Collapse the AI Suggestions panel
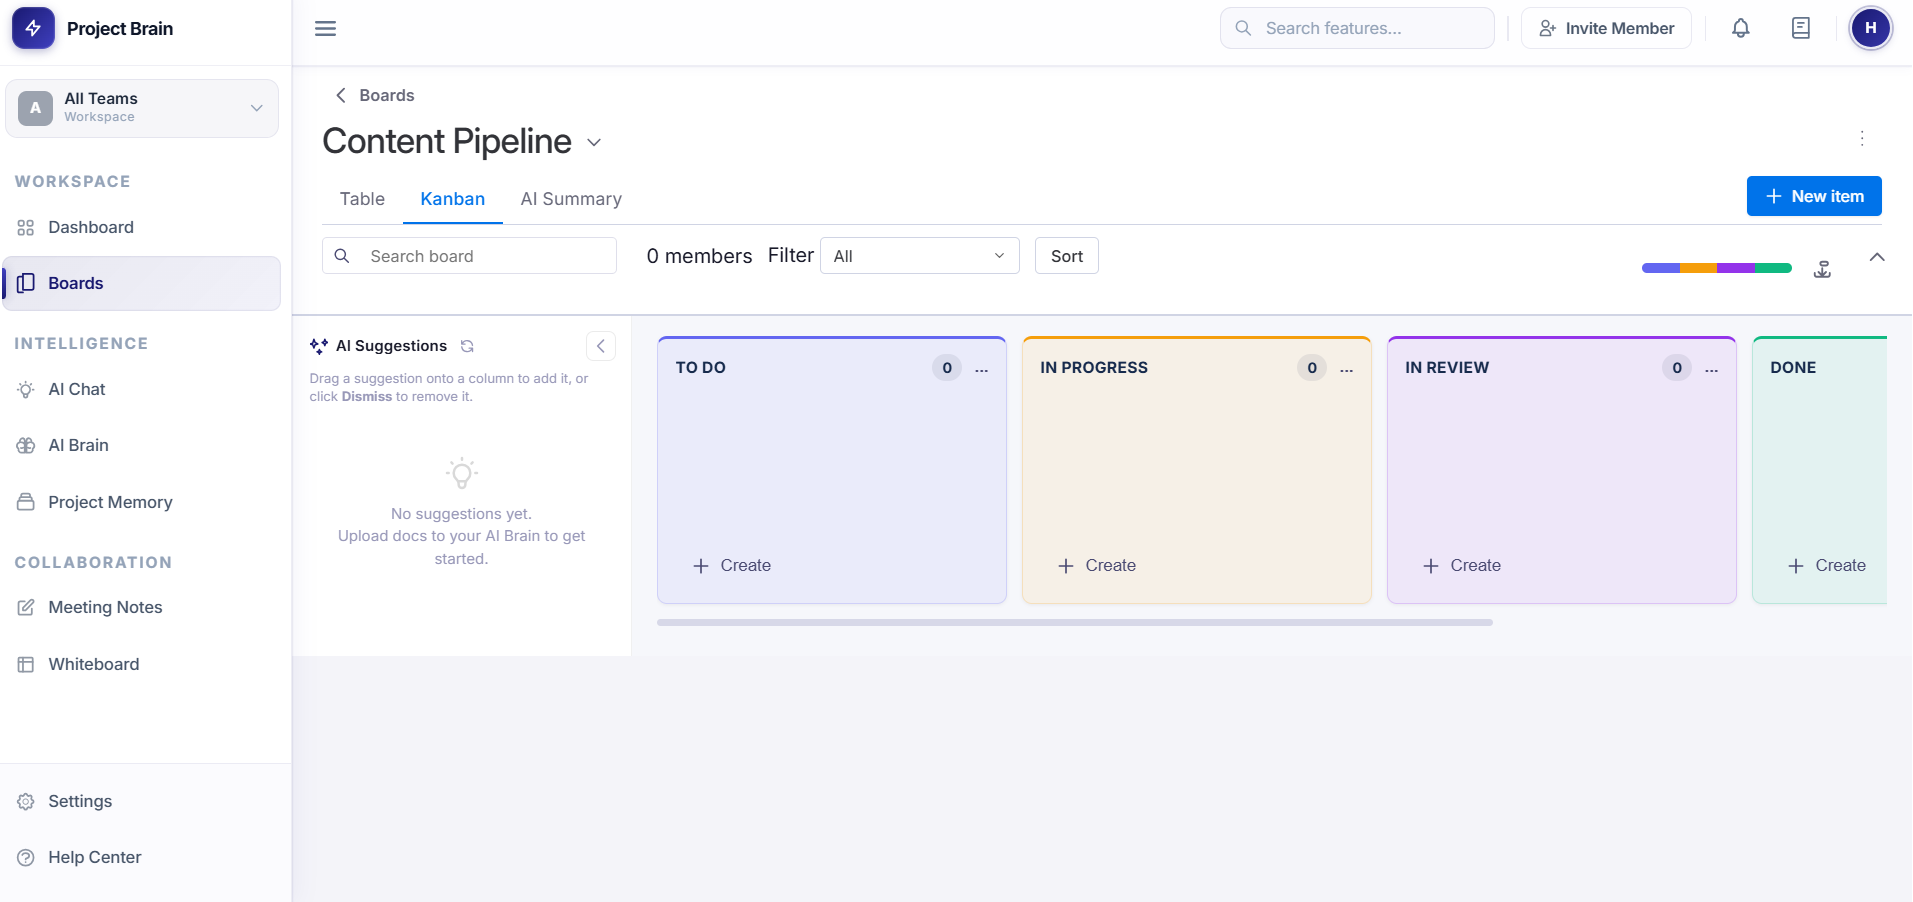Screen dimensions: 1913x902 pyautogui.click(x=601, y=346)
